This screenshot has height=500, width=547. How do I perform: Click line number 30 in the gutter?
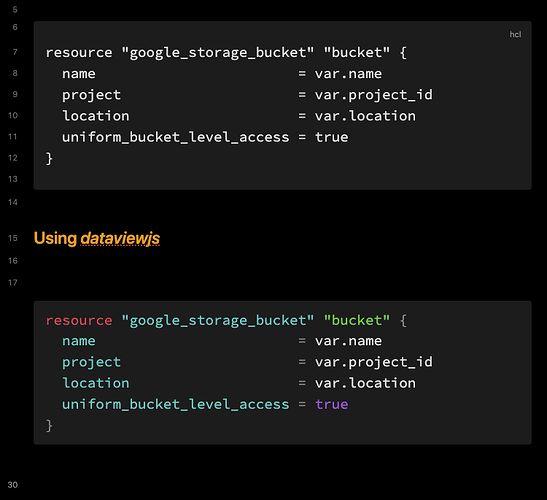13,485
